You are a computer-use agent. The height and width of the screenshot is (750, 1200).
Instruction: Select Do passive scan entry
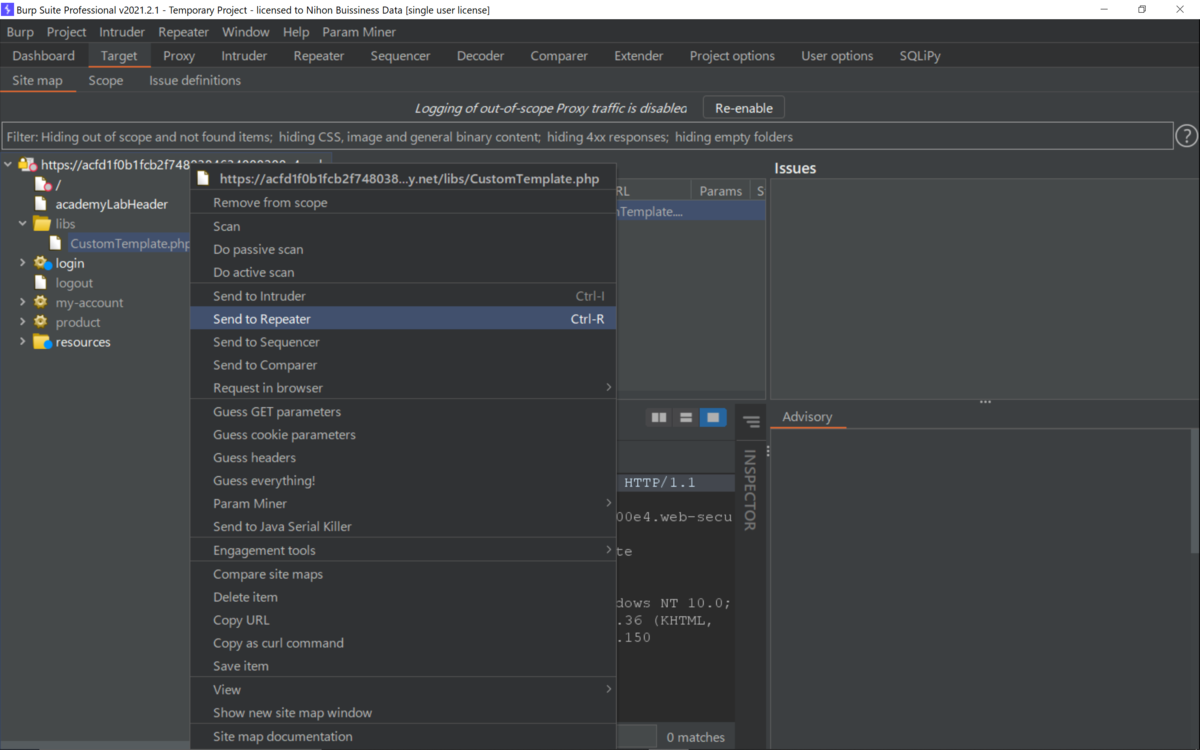[403, 249]
